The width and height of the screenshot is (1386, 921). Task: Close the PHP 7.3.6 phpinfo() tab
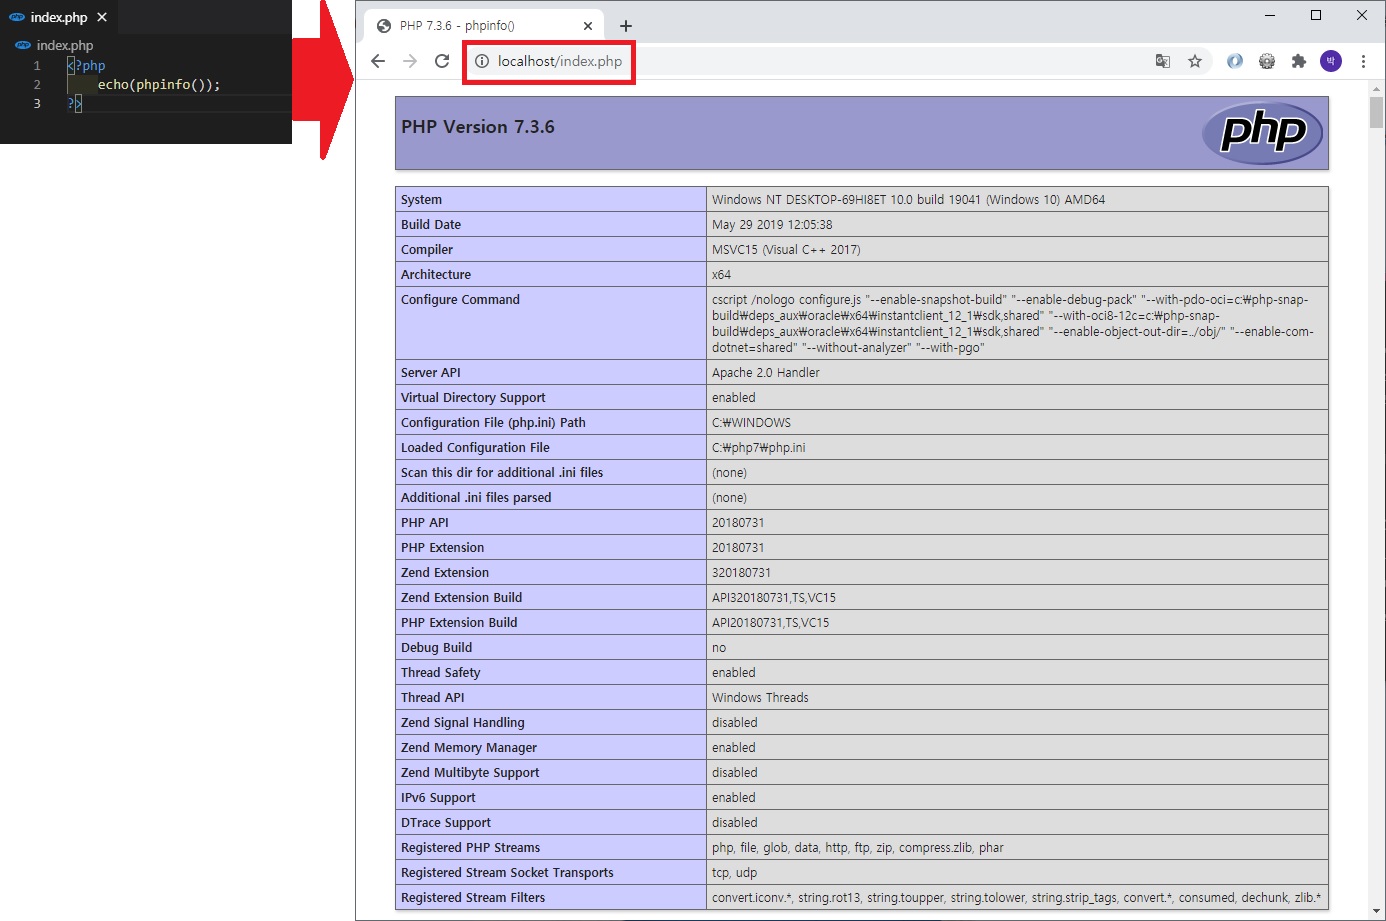pyautogui.click(x=588, y=26)
